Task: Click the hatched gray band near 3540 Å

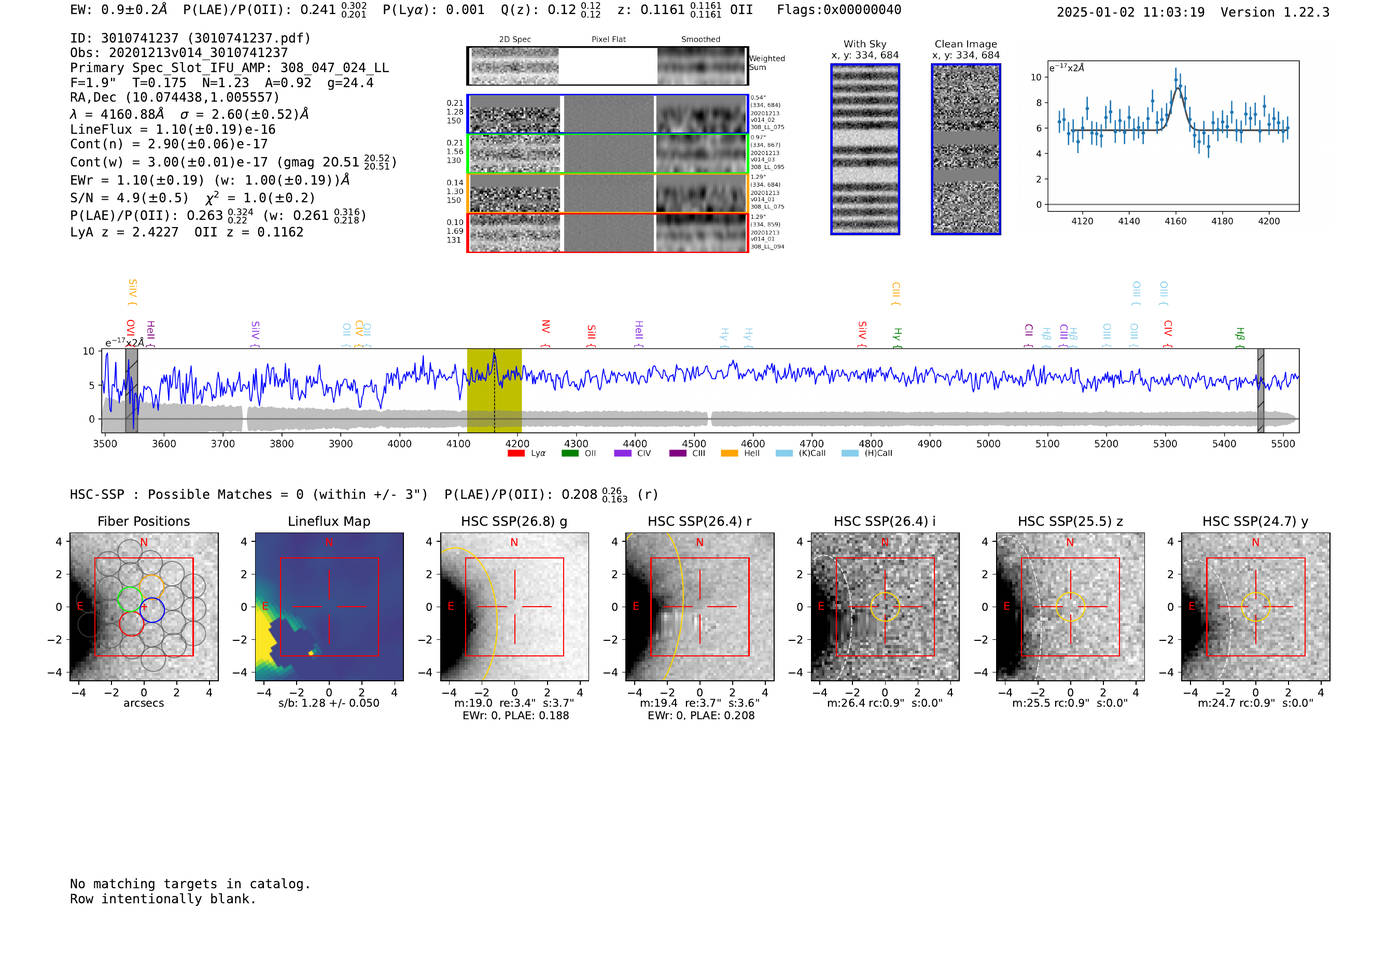Action: [x=131, y=391]
